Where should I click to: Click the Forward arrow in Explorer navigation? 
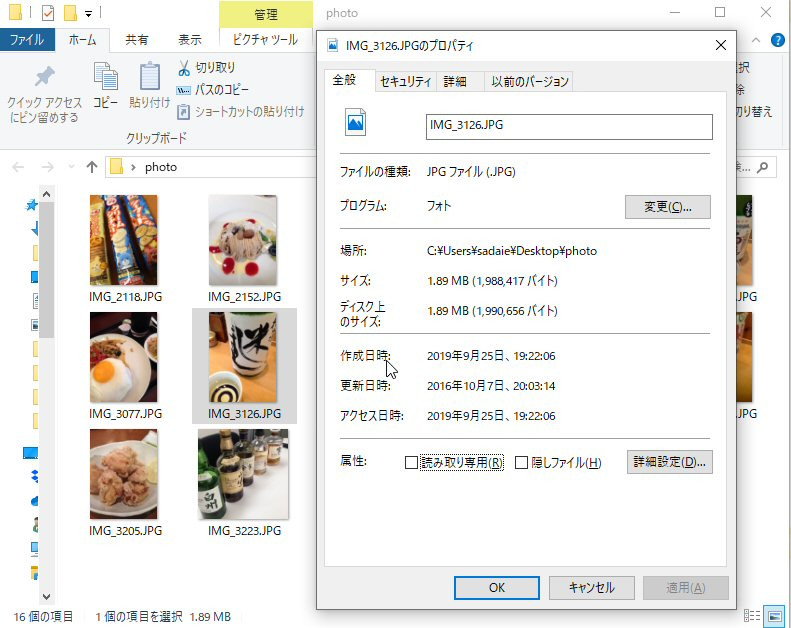click(x=47, y=167)
